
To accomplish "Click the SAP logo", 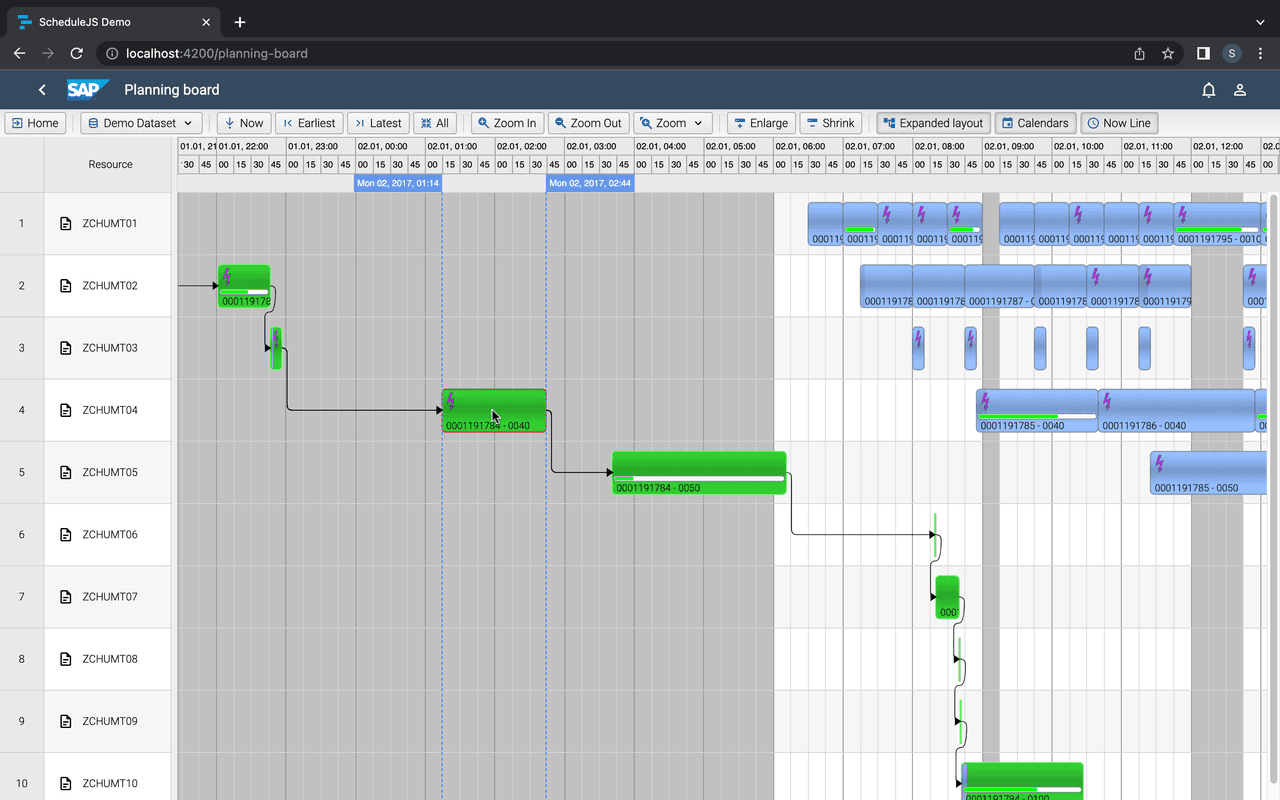I will pos(88,90).
